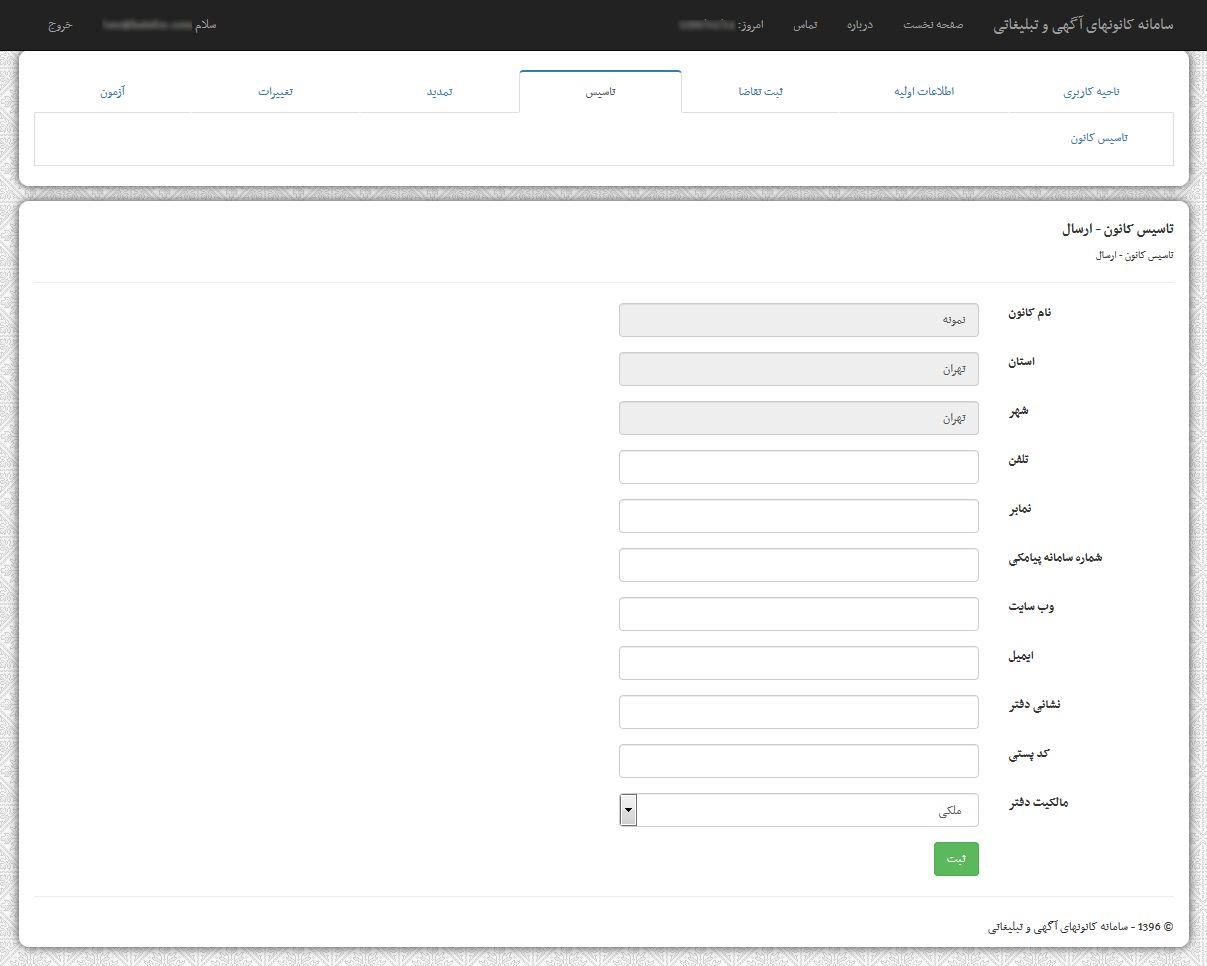
Task: Click the تاسیس کانون - ارسال heading
Action: click(1118, 229)
